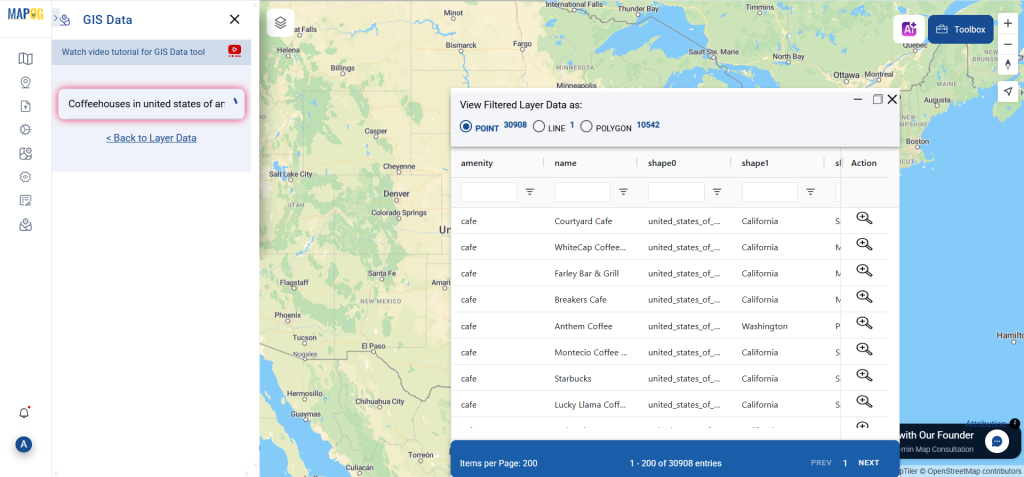
Task: Focus the shape0 filter input
Action: pyautogui.click(x=676, y=192)
